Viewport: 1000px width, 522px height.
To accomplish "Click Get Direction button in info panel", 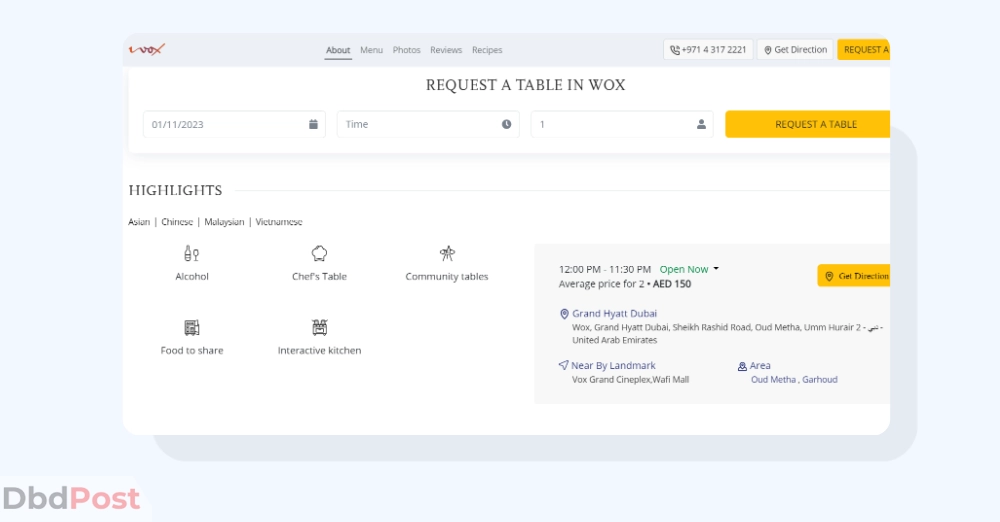I will 853,276.
